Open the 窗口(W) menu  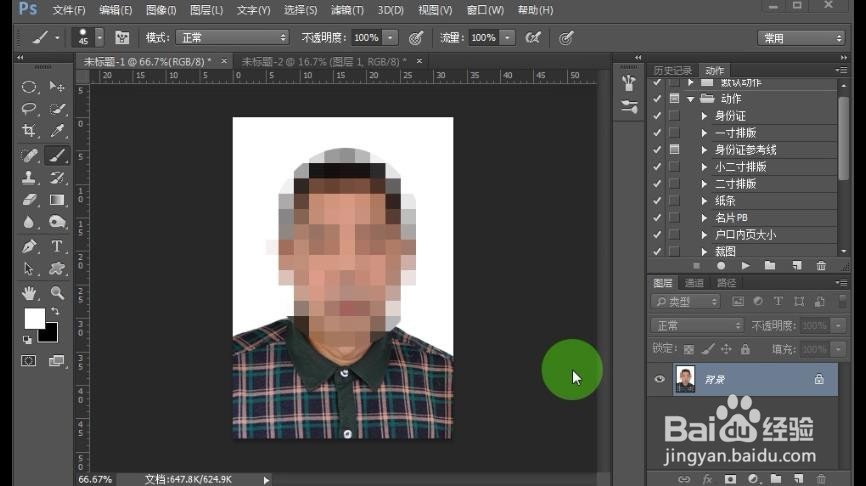point(485,10)
